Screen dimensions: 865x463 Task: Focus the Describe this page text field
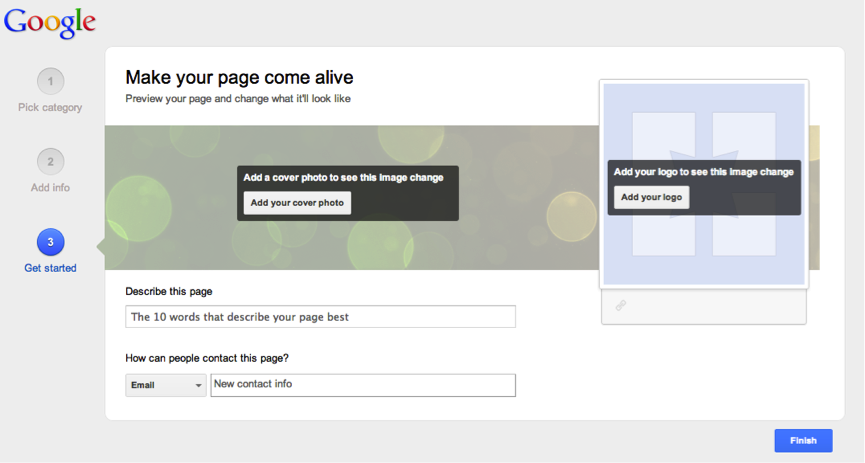click(x=321, y=317)
